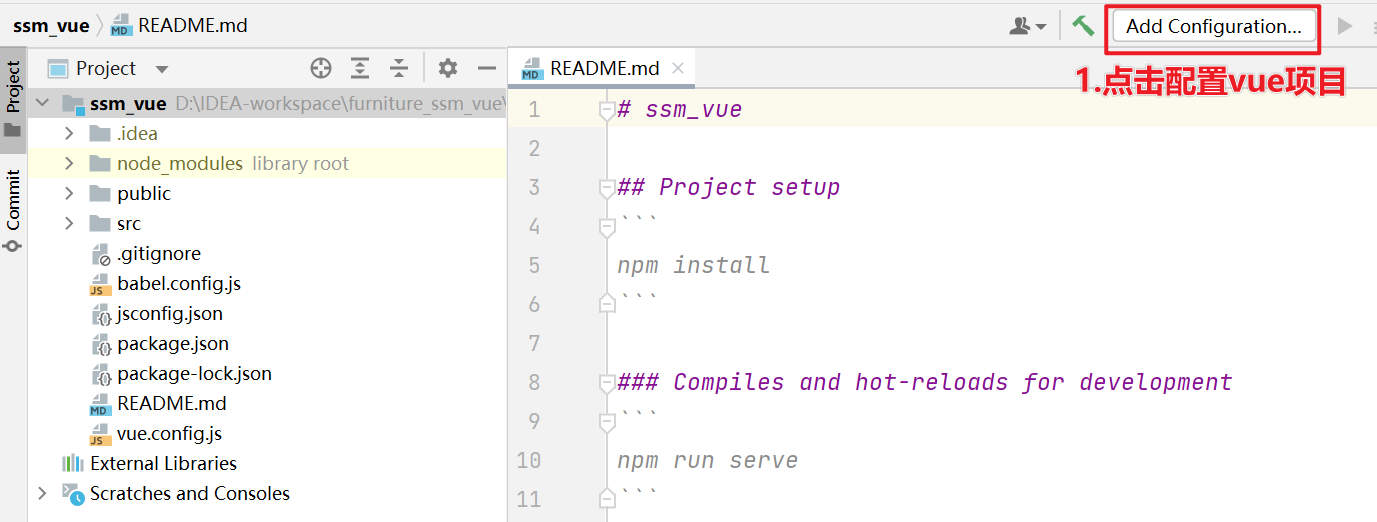The image size is (1377, 522).
Task: Select the babel.config.js file
Action: [179, 283]
